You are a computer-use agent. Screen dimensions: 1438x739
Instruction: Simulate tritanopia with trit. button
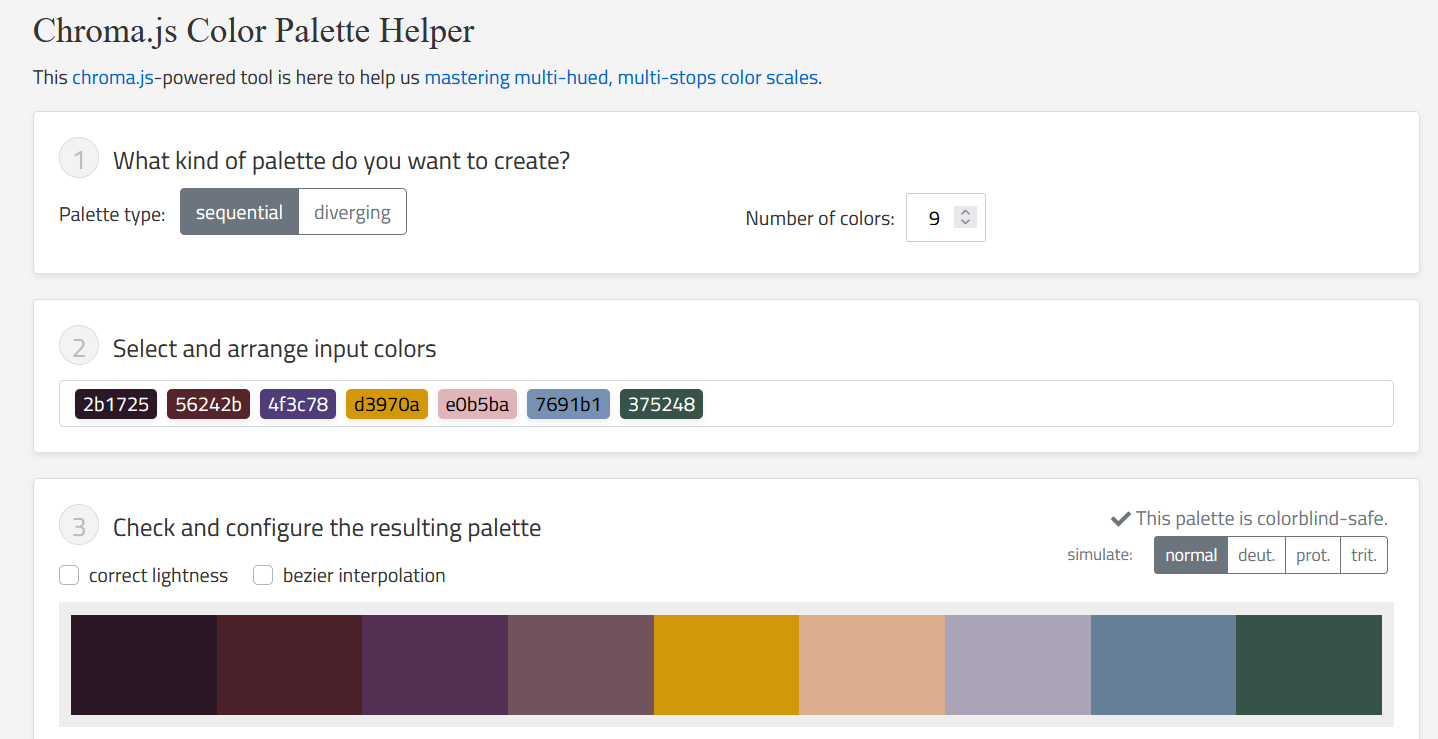[x=1363, y=555]
